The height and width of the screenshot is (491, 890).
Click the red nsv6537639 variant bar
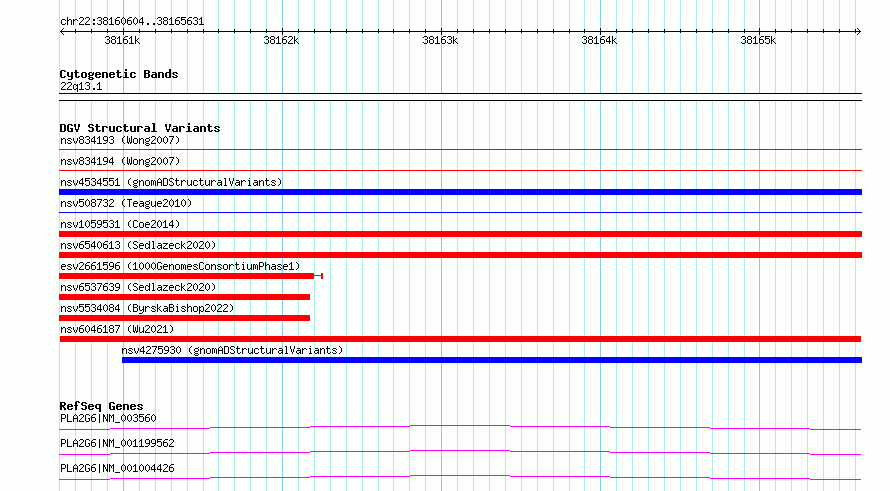(184, 297)
